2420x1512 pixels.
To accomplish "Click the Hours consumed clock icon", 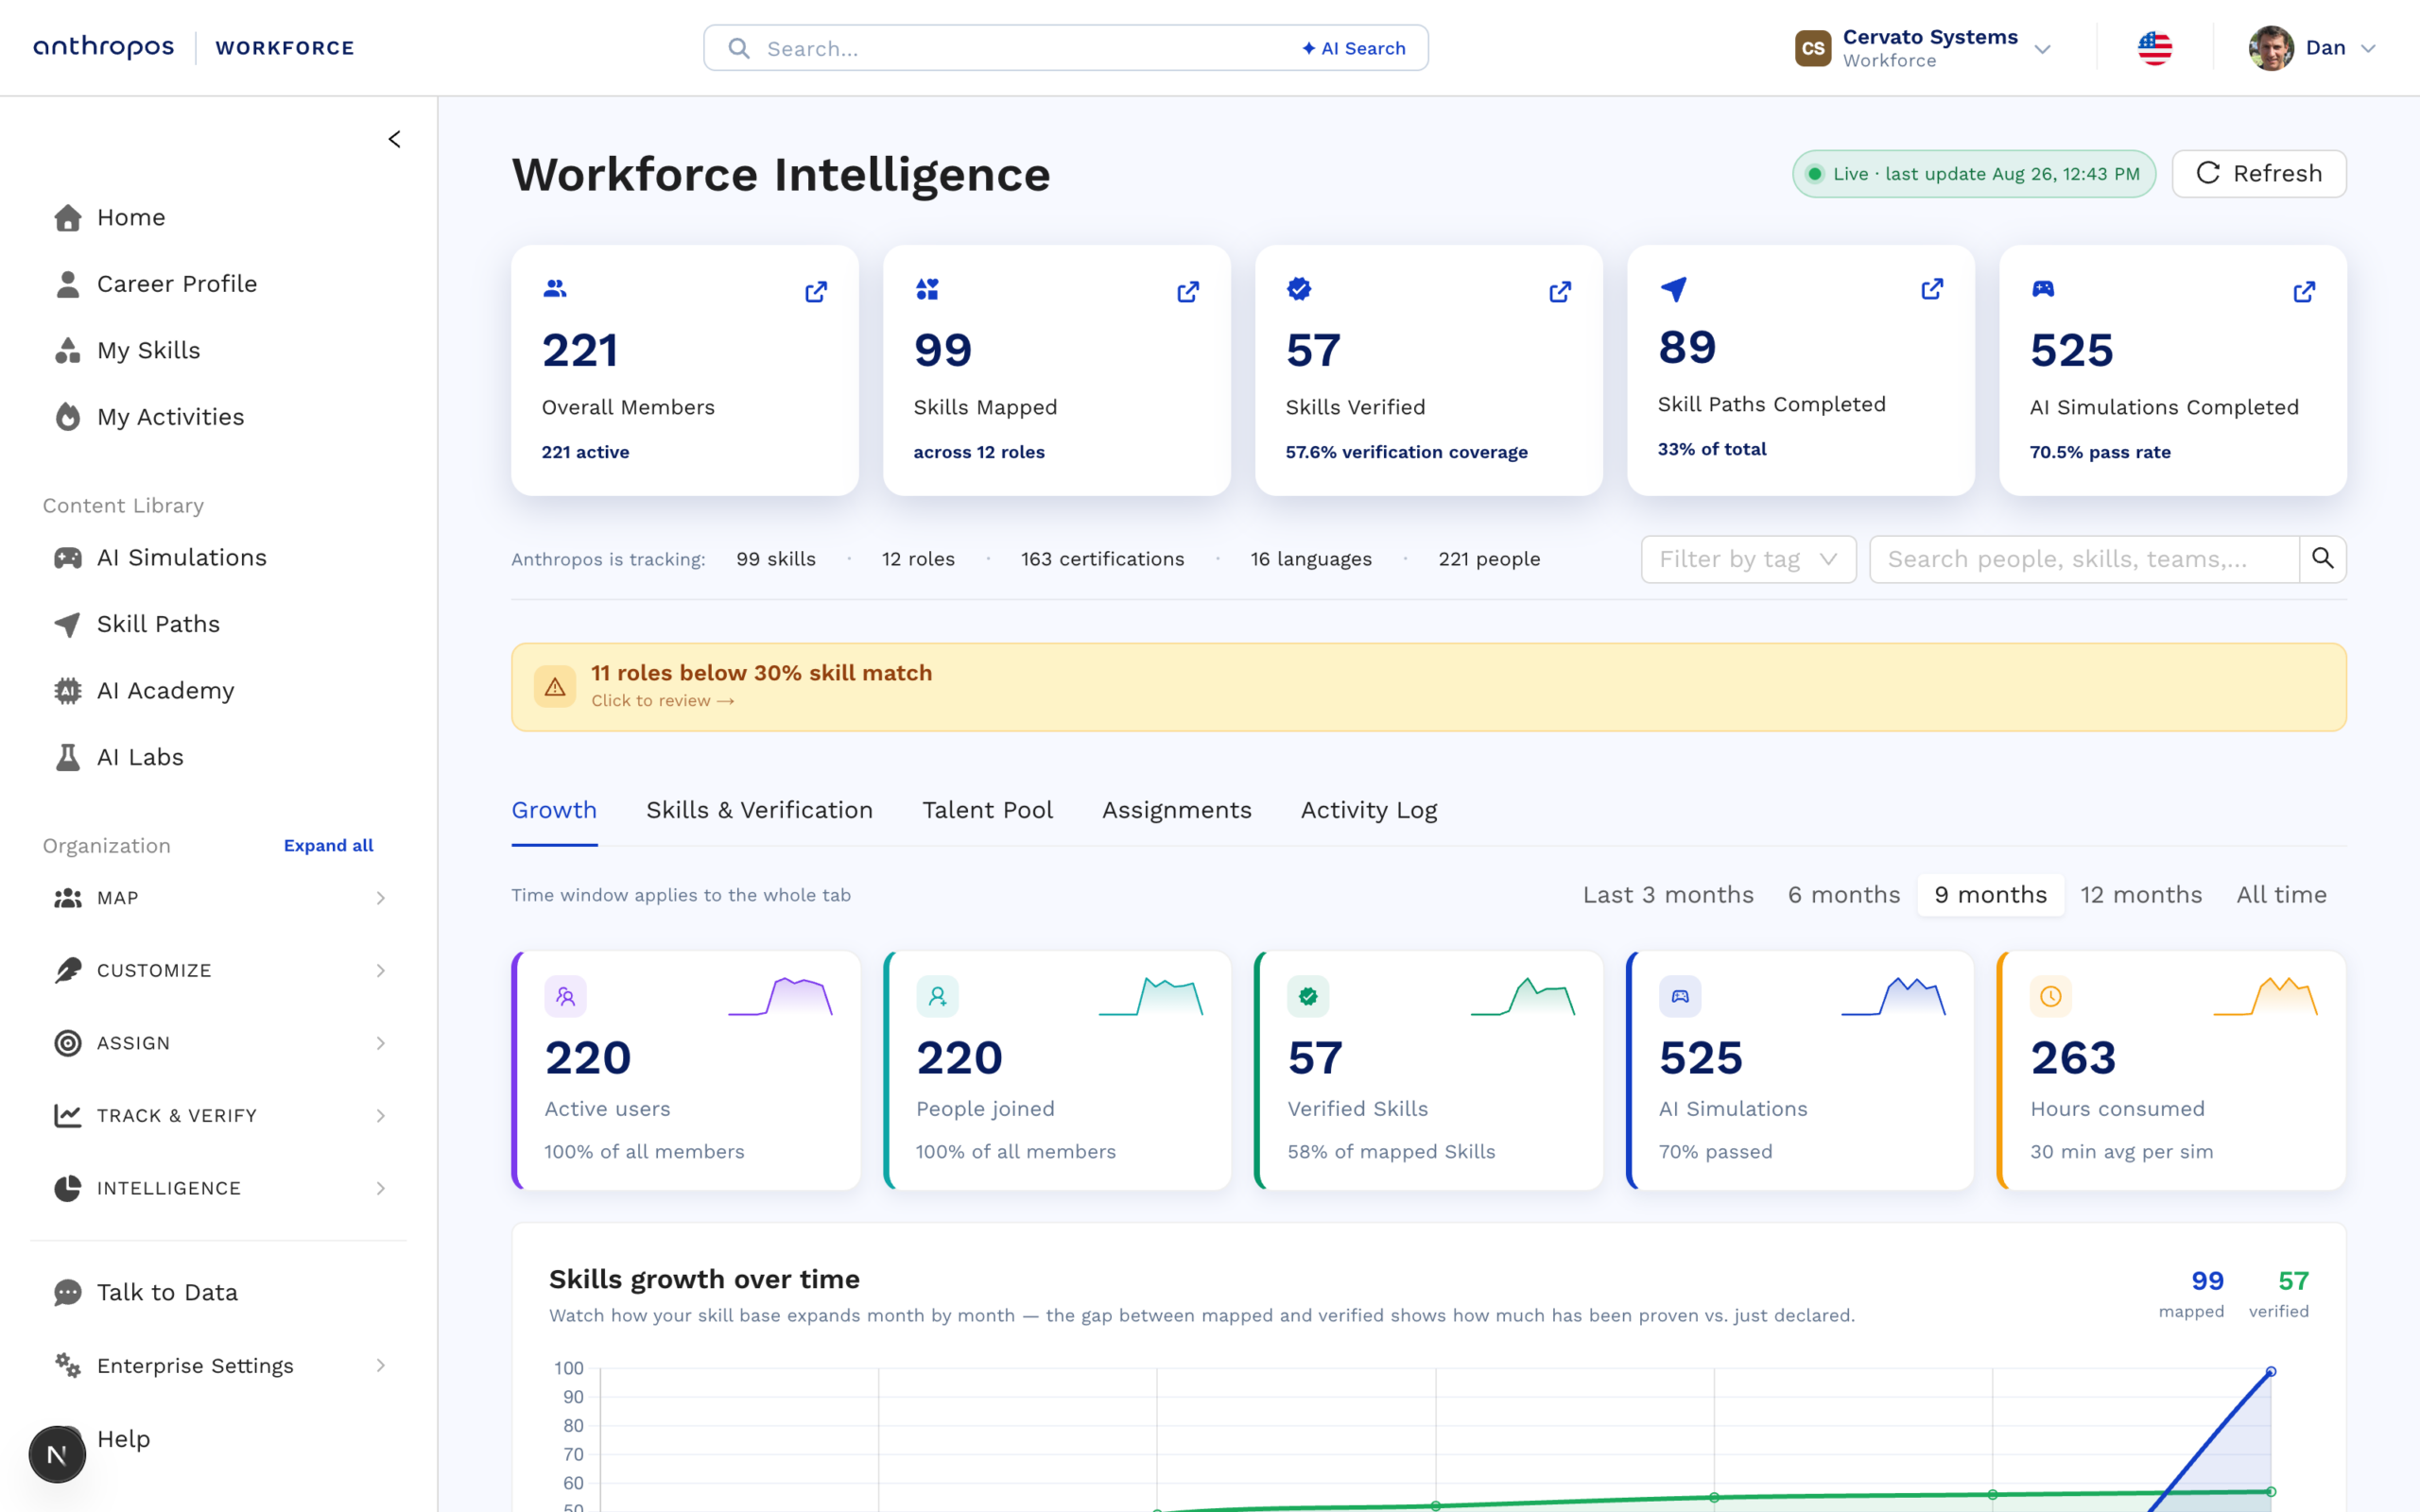I will 2051,996.
